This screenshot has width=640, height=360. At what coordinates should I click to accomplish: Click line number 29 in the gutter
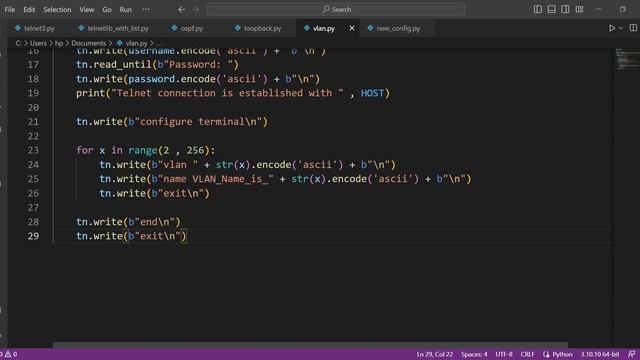33,236
